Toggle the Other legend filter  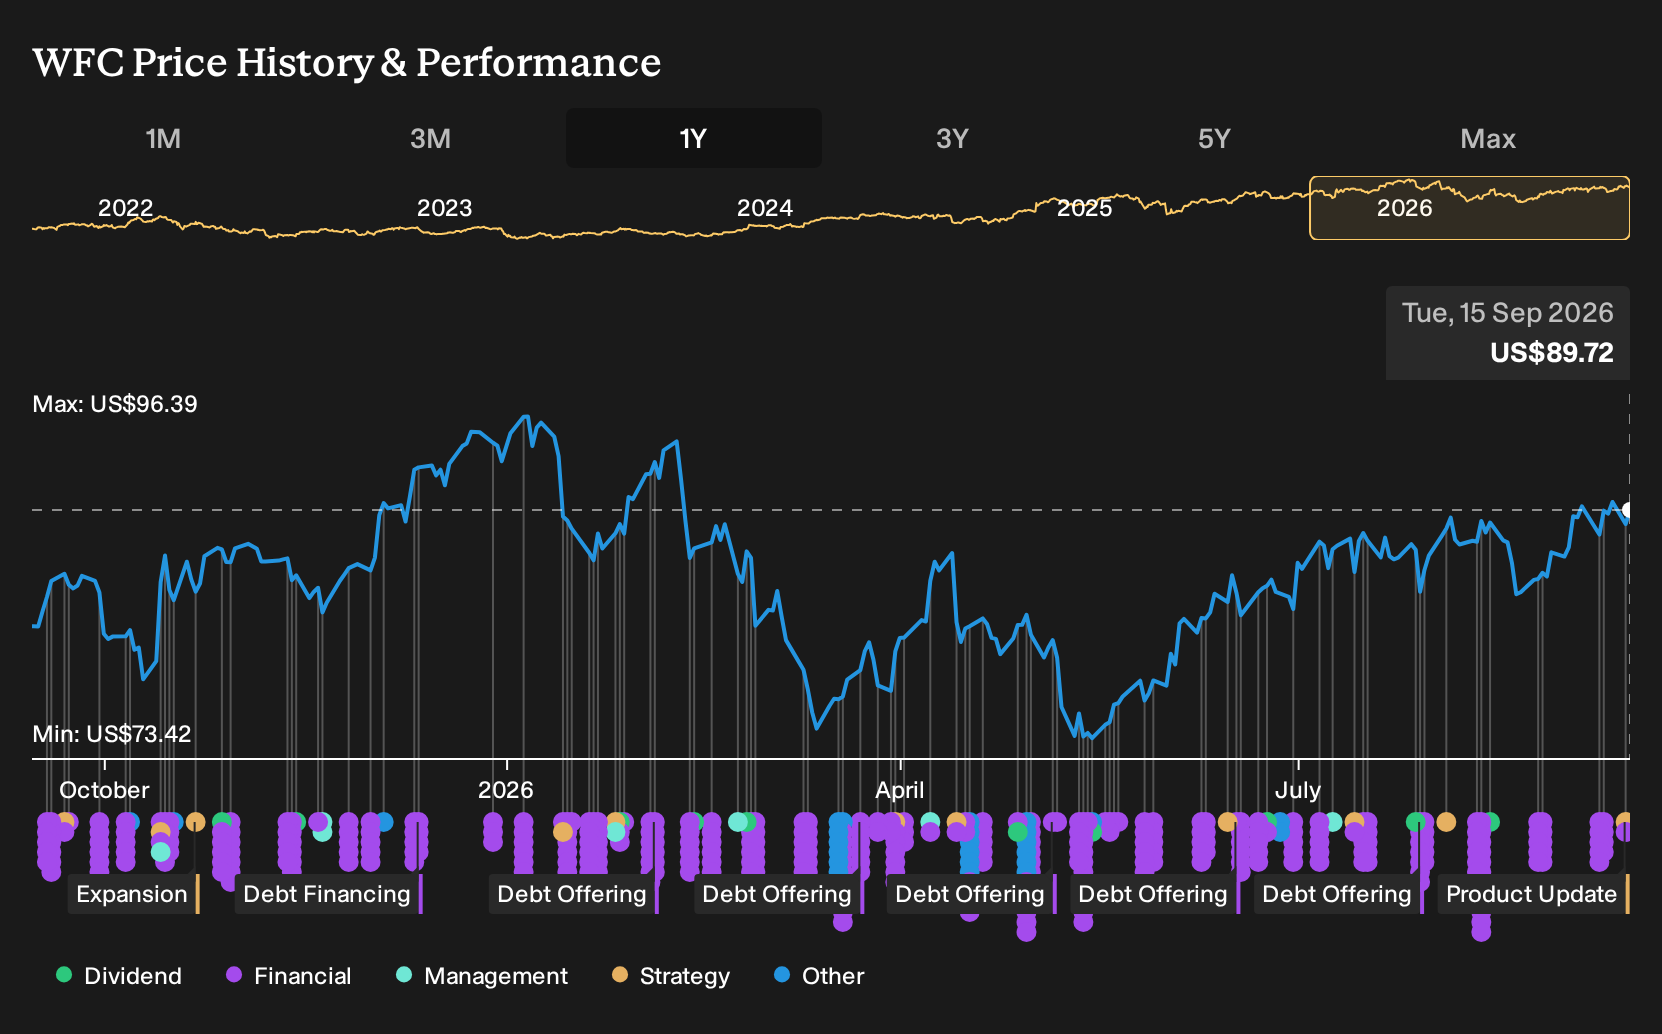coord(819,976)
